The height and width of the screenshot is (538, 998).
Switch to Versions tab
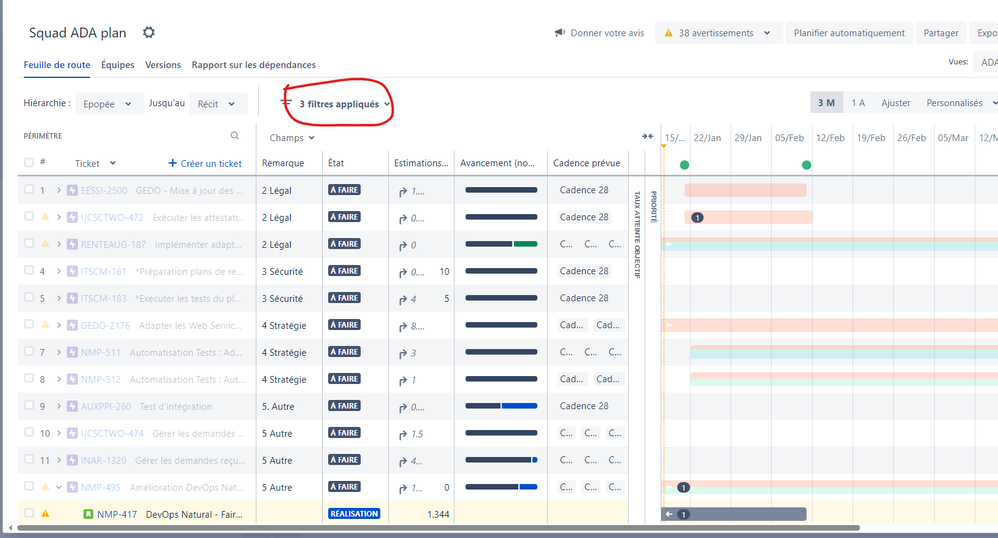163,65
